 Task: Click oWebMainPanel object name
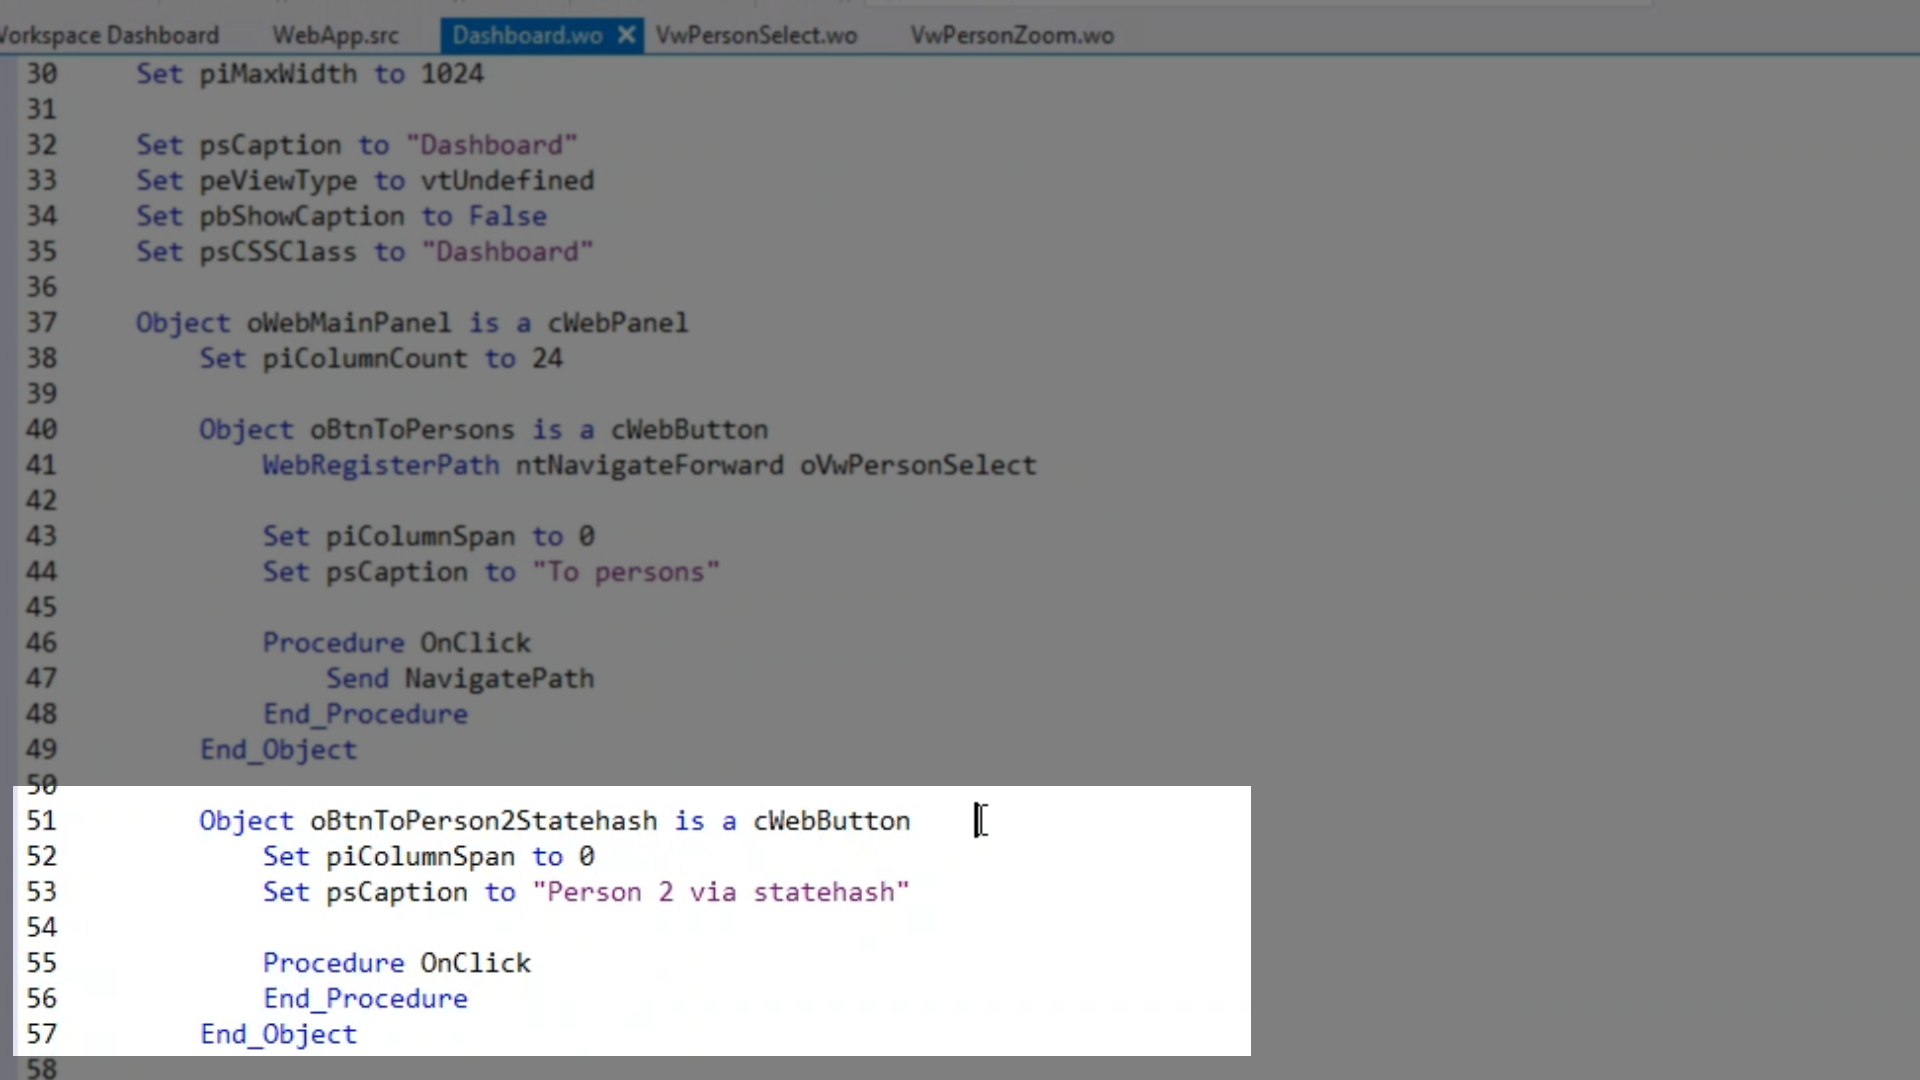tap(349, 323)
